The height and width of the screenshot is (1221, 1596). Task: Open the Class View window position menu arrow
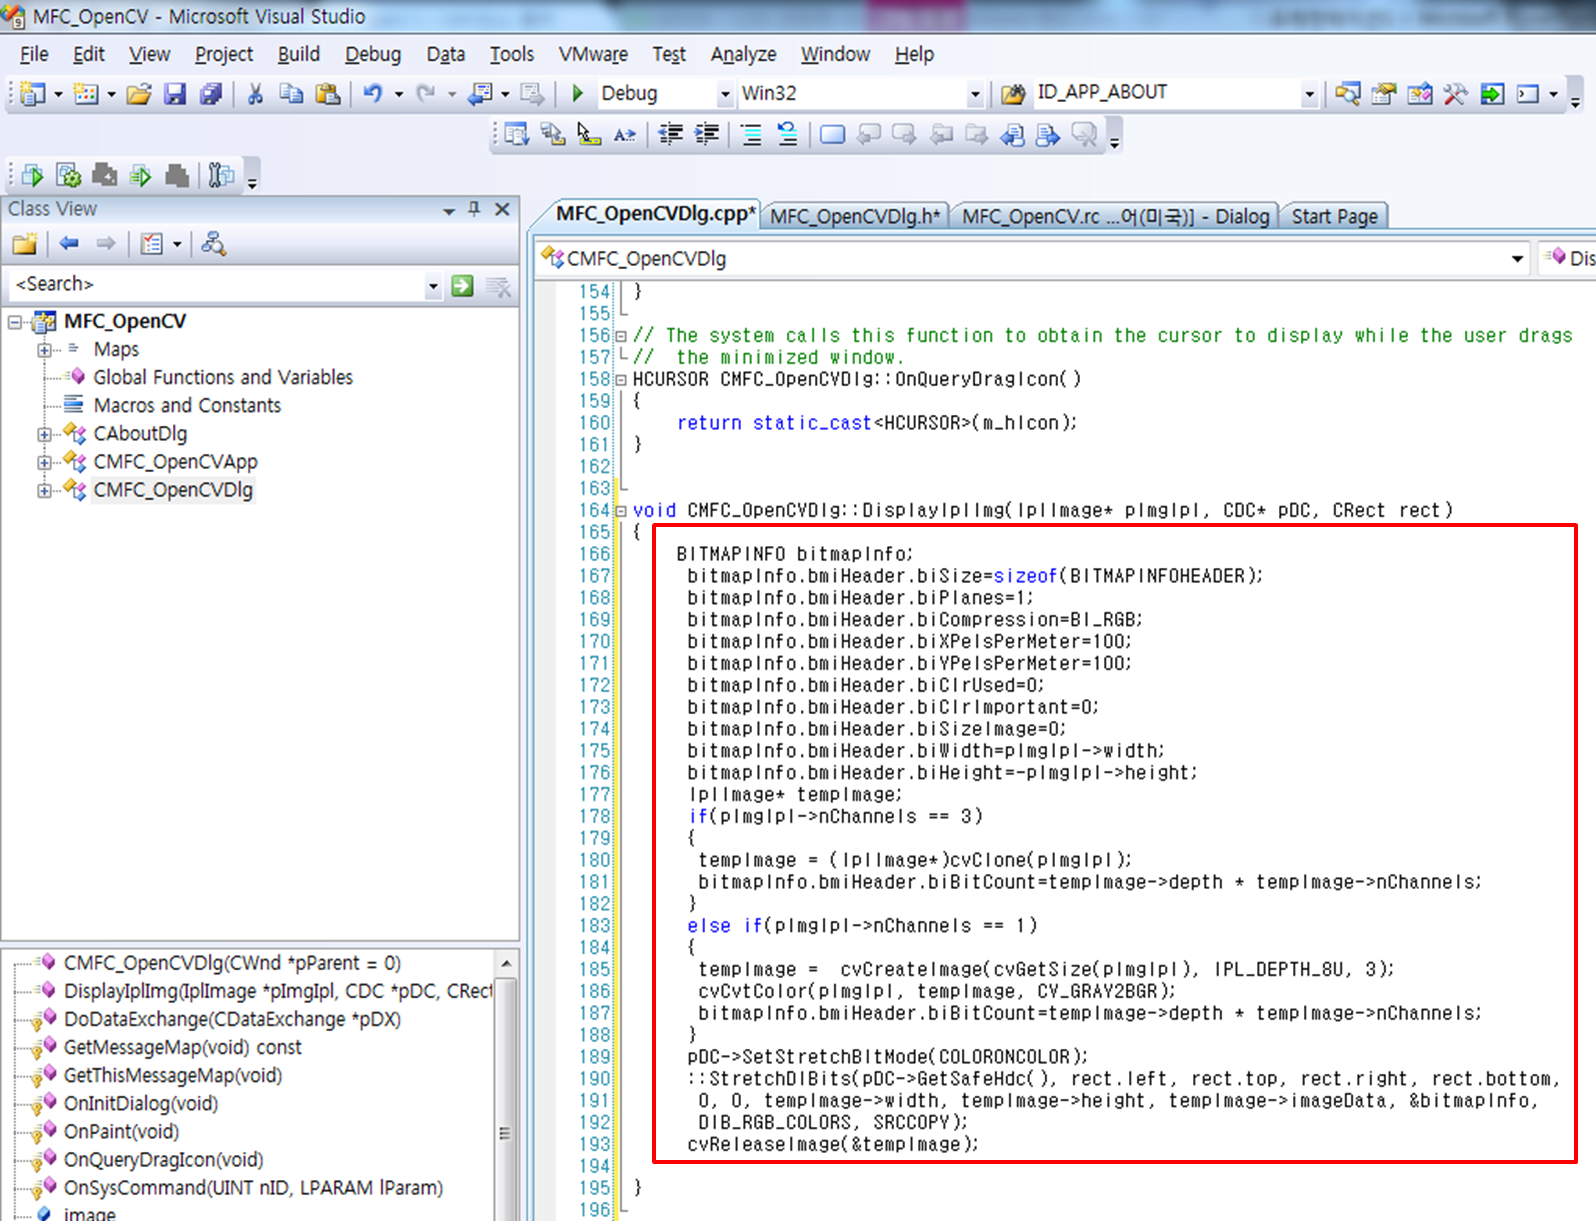(x=448, y=210)
